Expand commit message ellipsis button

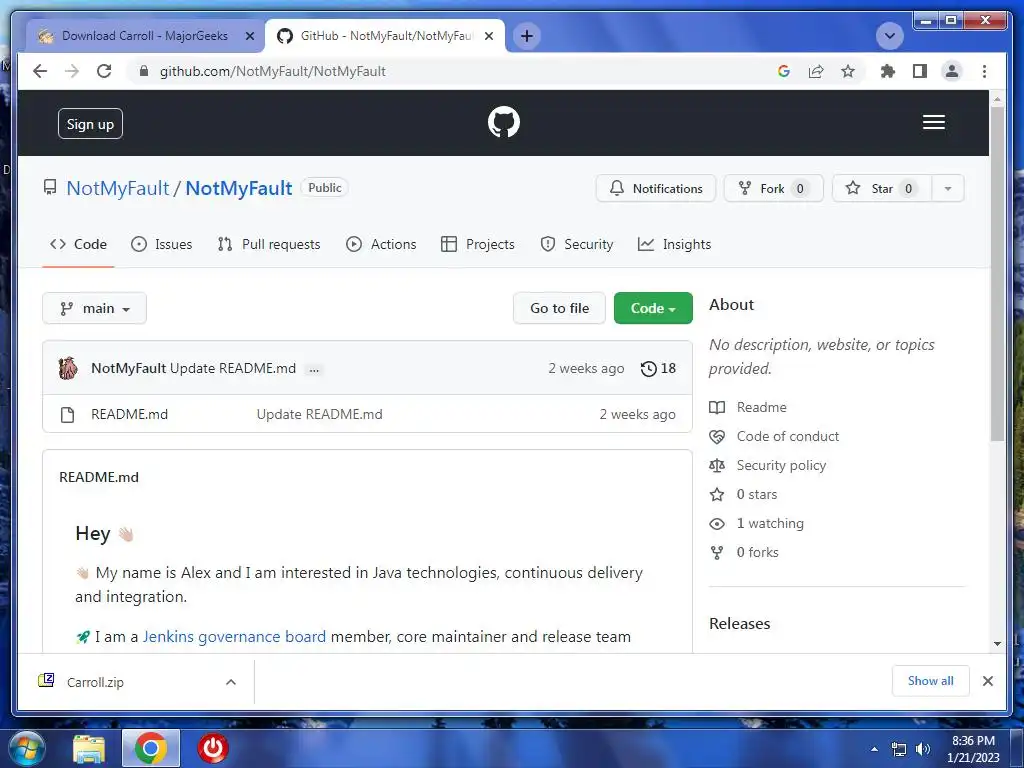pos(314,369)
